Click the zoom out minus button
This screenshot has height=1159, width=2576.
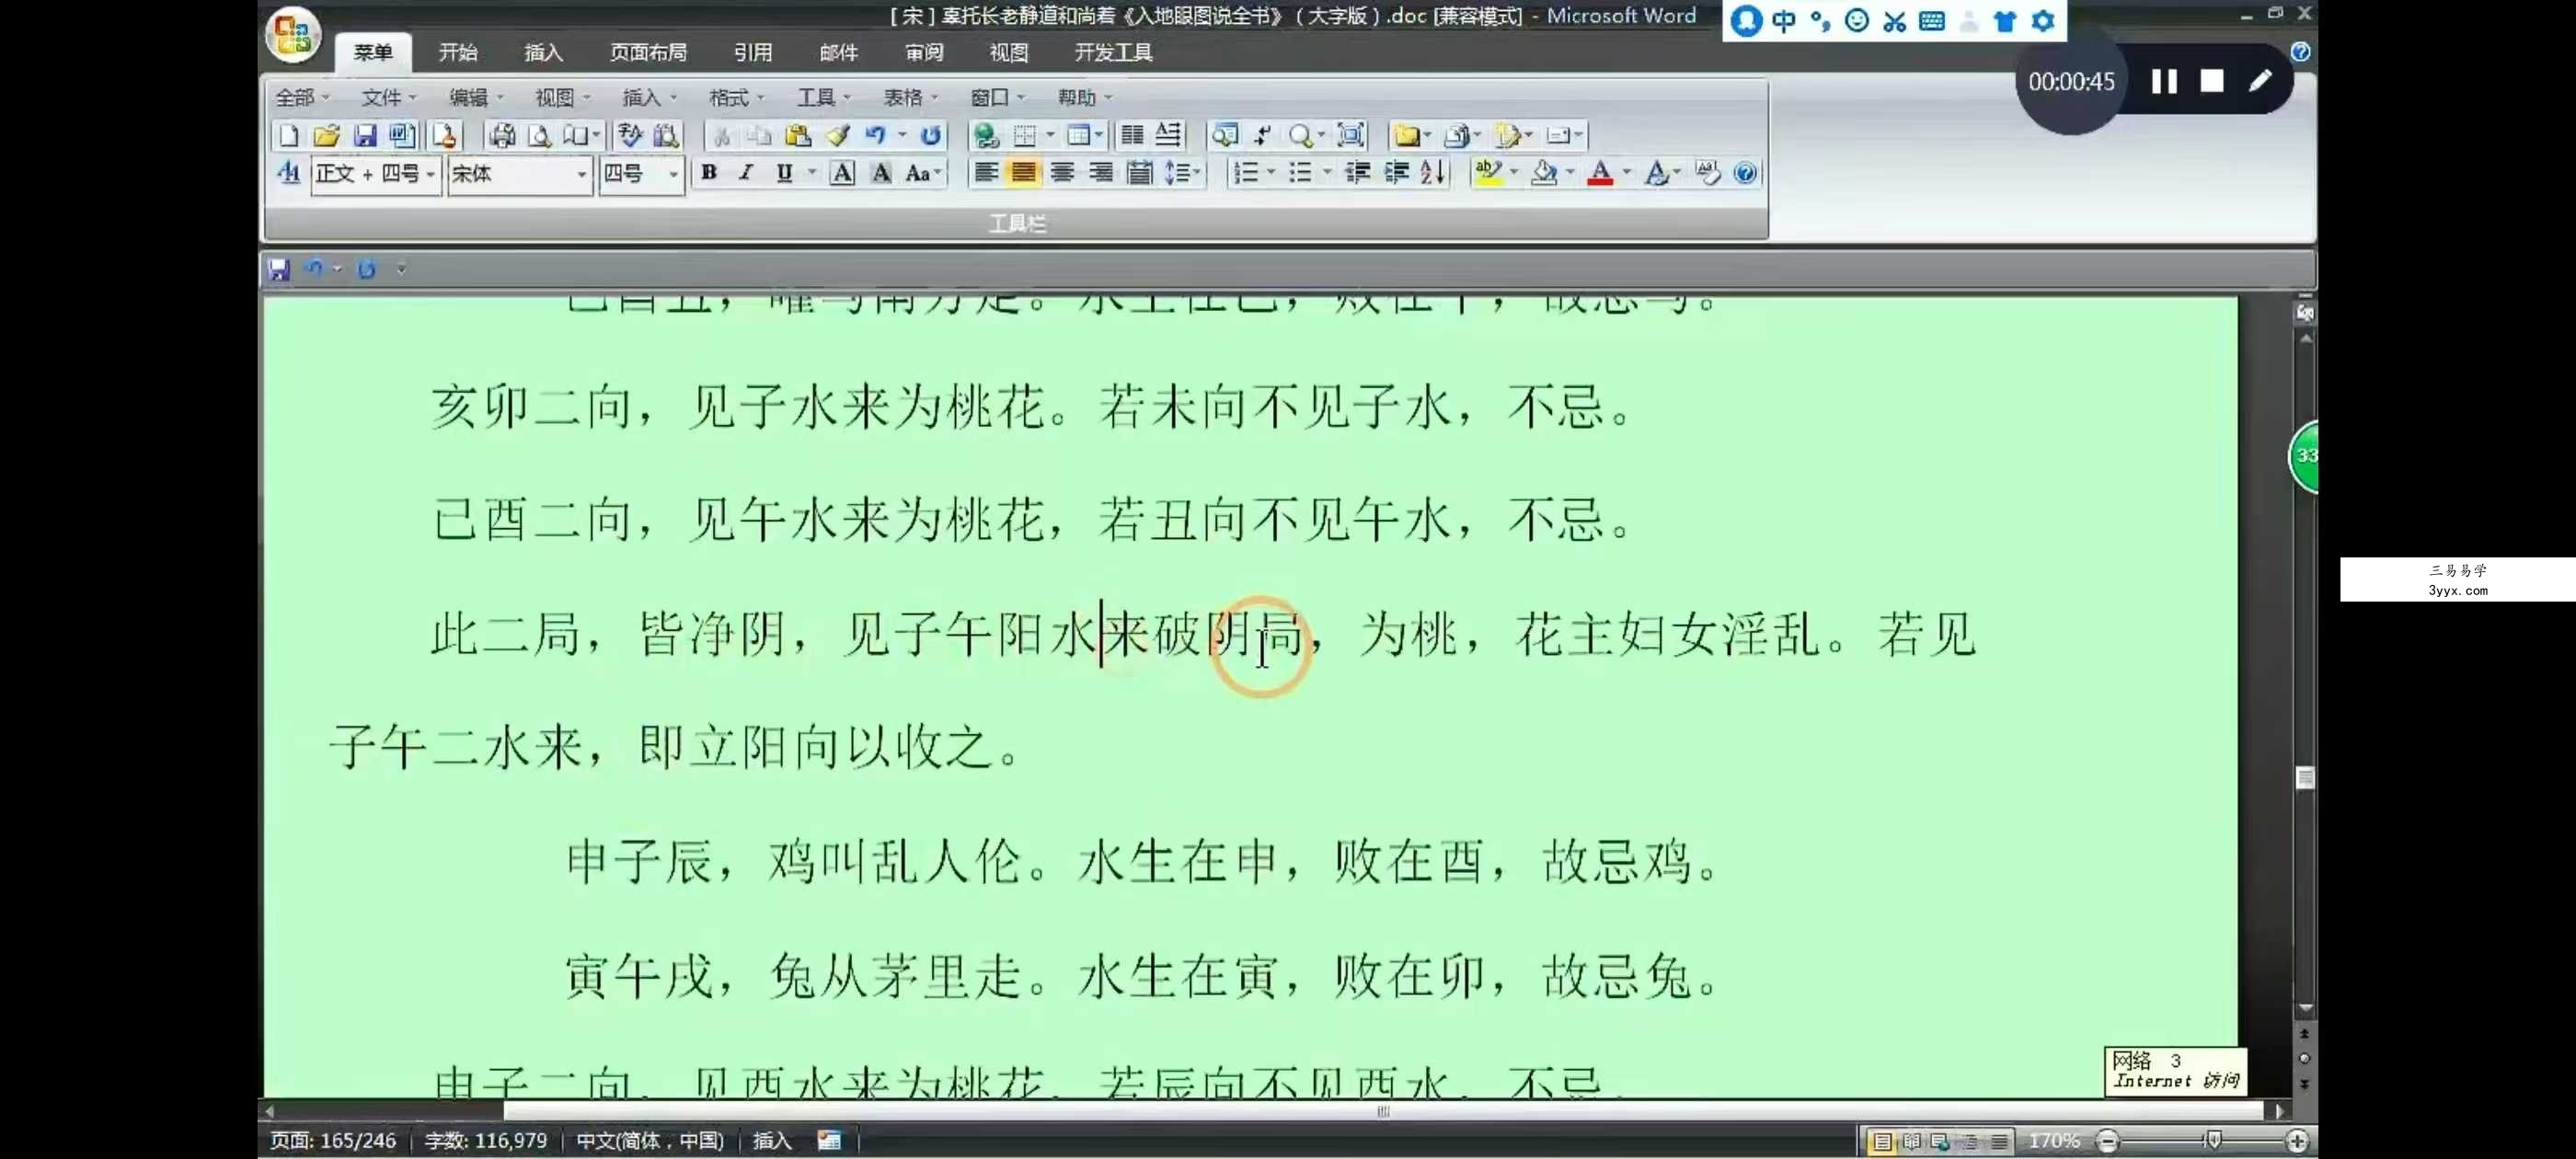tap(2107, 1140)
